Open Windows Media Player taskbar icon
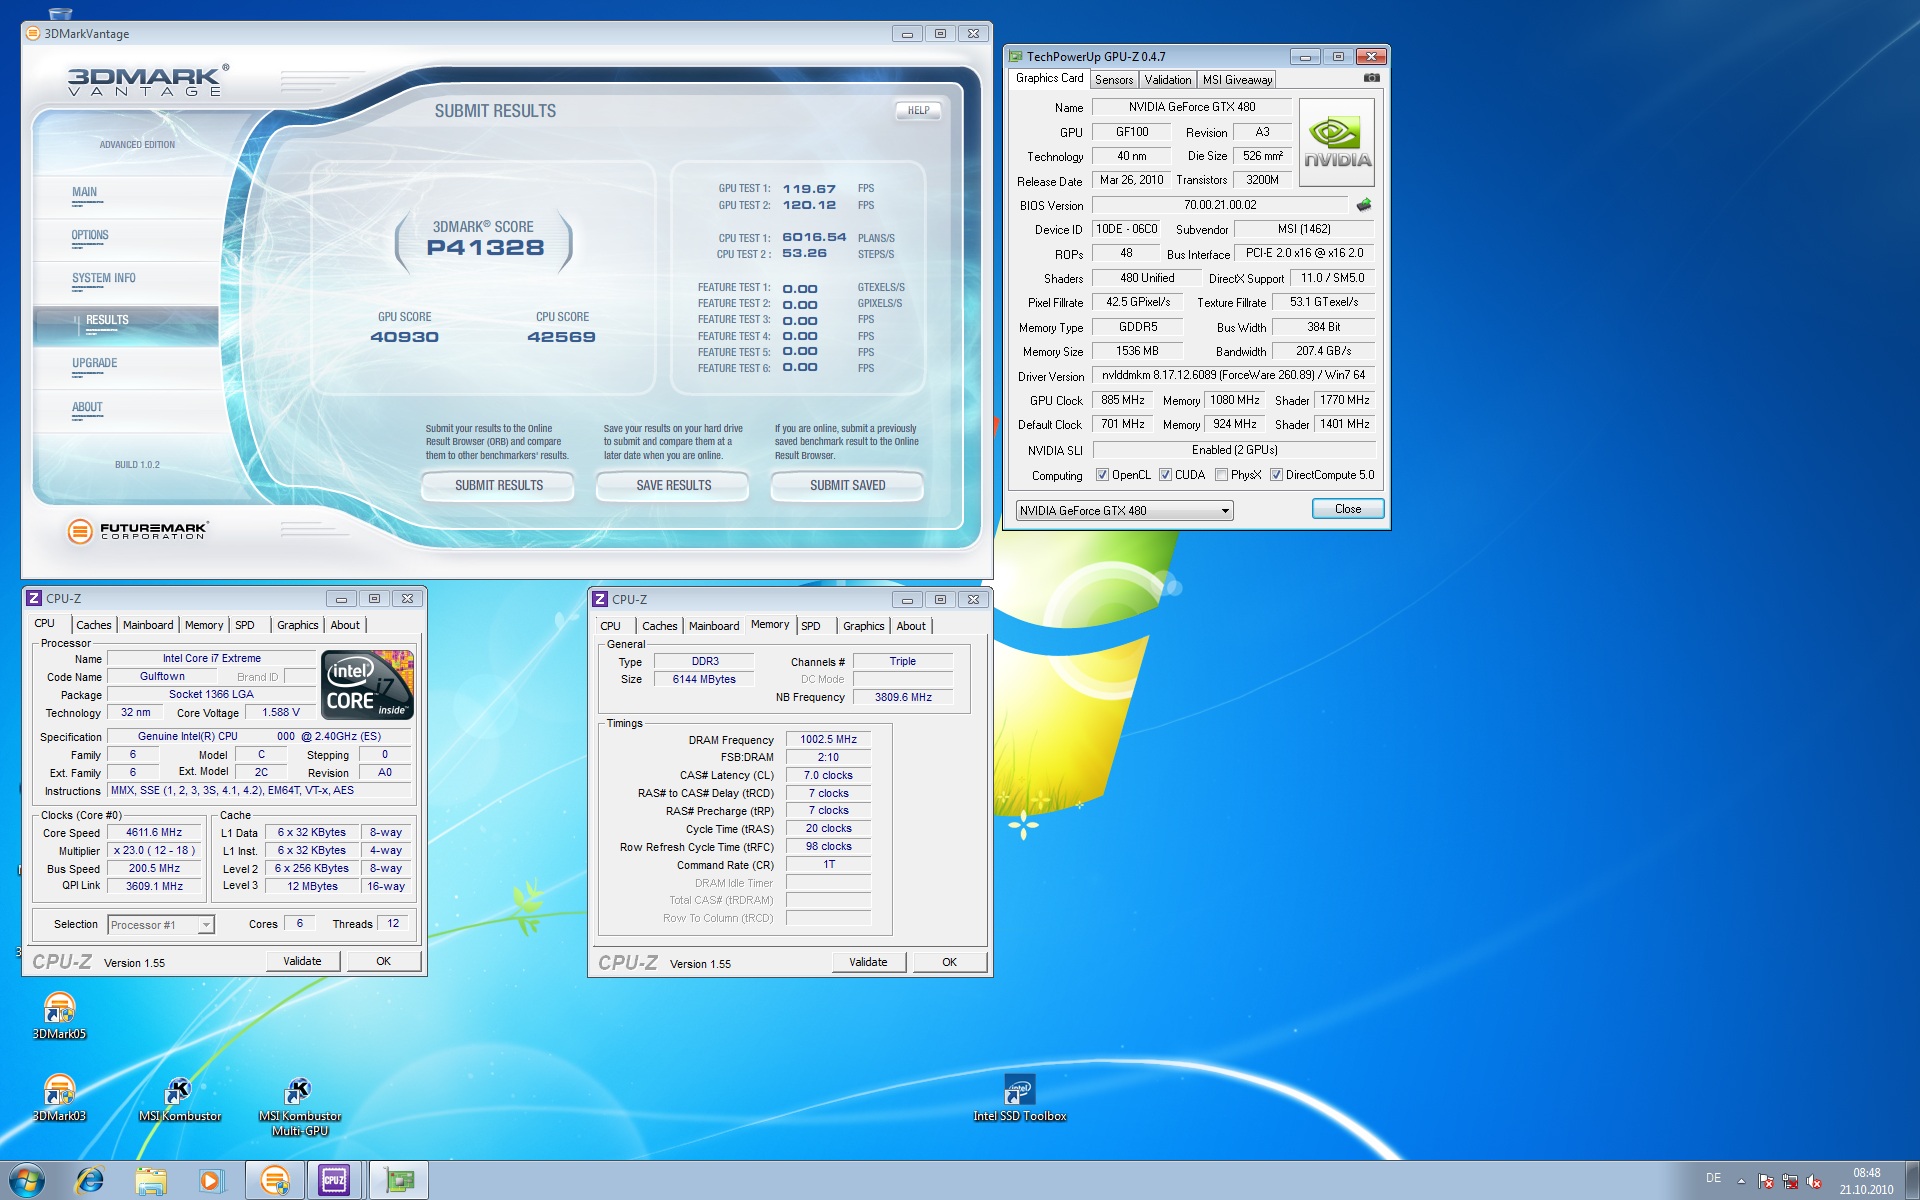 211,1181
